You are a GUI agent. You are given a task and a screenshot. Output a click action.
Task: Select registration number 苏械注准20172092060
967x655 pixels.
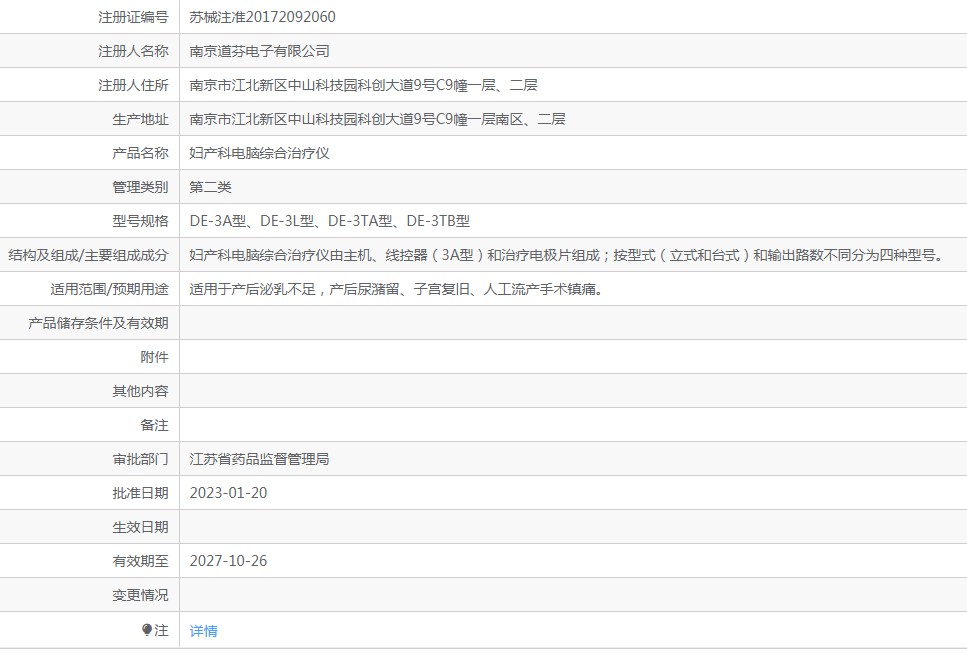[x=263, y=17]
